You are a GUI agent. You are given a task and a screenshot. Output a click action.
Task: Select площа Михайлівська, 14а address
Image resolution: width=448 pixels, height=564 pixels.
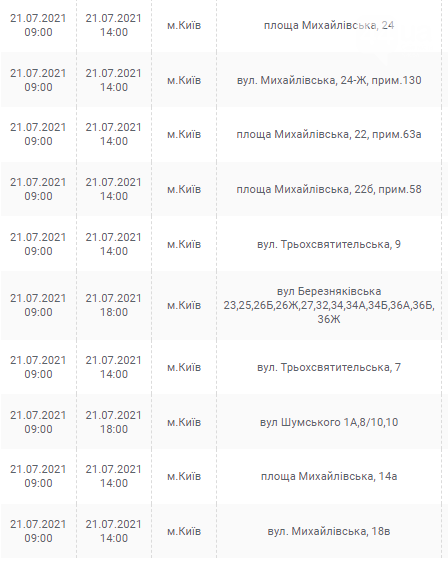click(x=329, y=477)
